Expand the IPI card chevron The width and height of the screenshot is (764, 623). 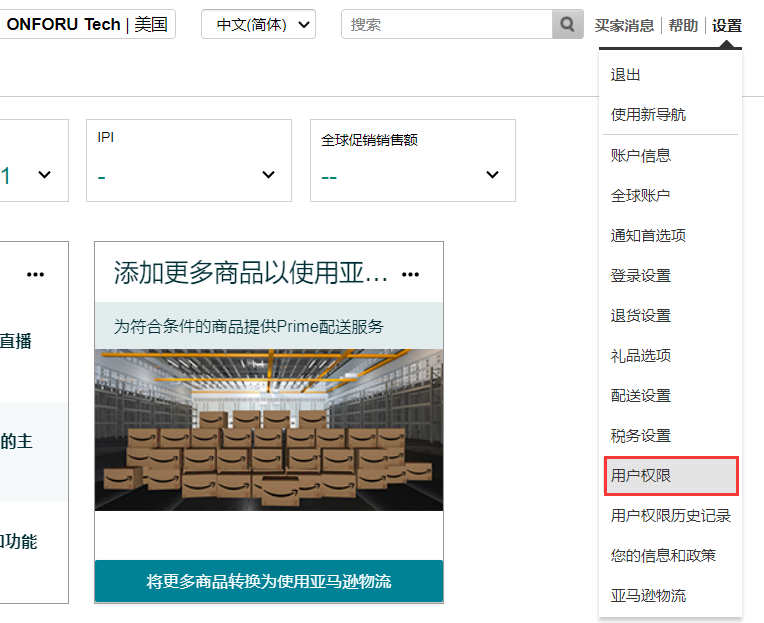coord(268,174)
